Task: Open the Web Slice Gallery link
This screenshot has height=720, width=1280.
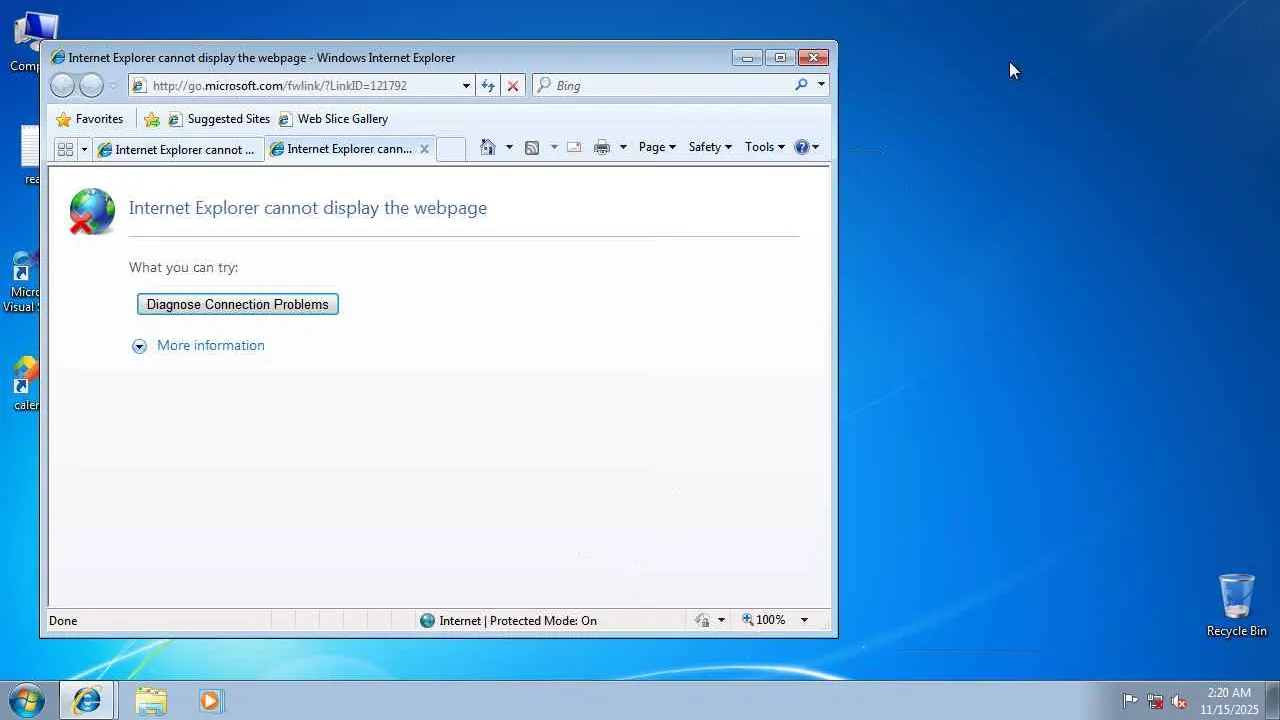Action: (333, 119)
